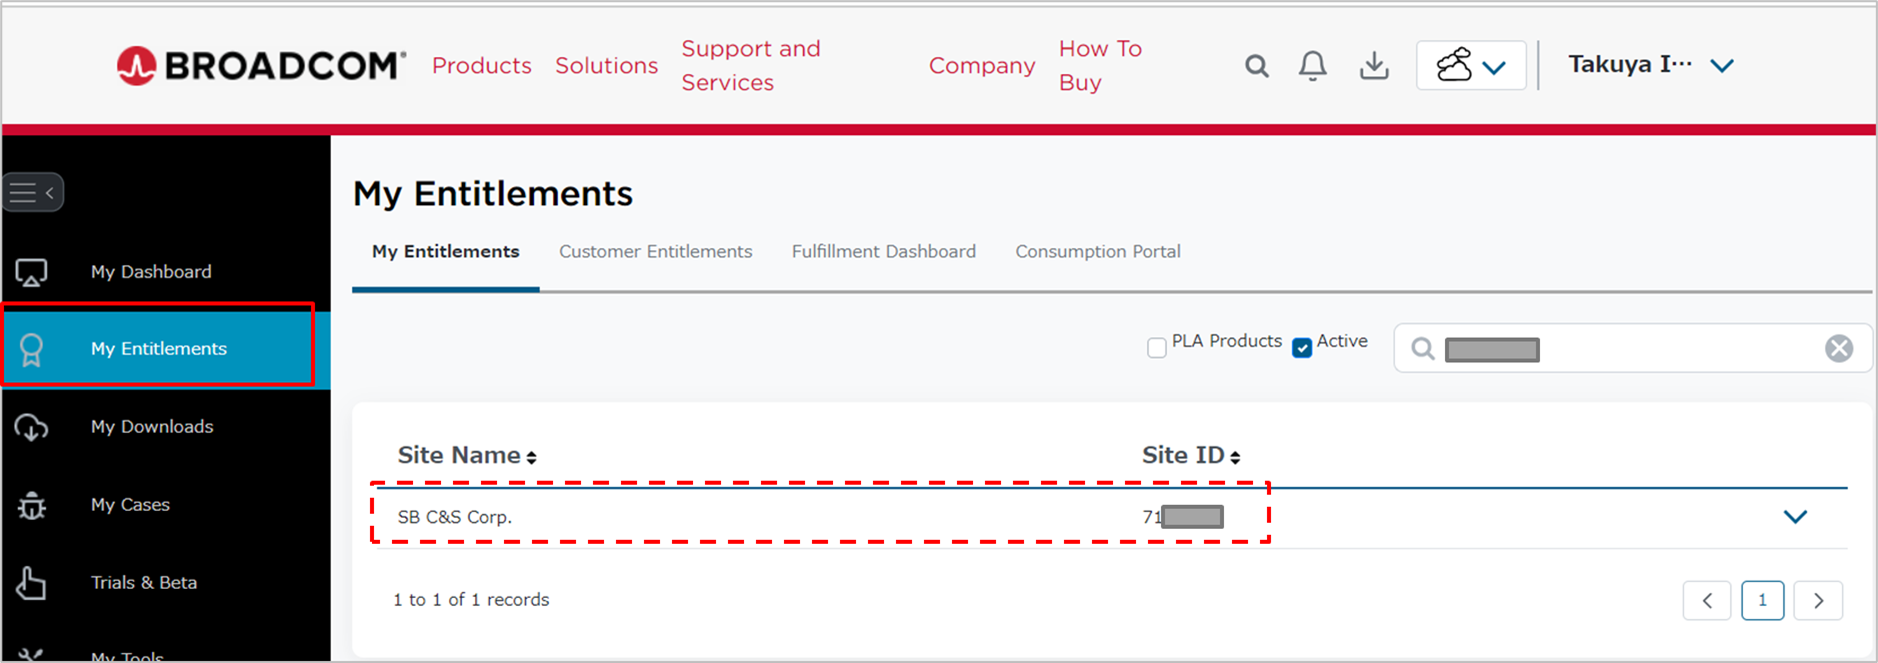Click the My Dashboard monitor icon

31,272
